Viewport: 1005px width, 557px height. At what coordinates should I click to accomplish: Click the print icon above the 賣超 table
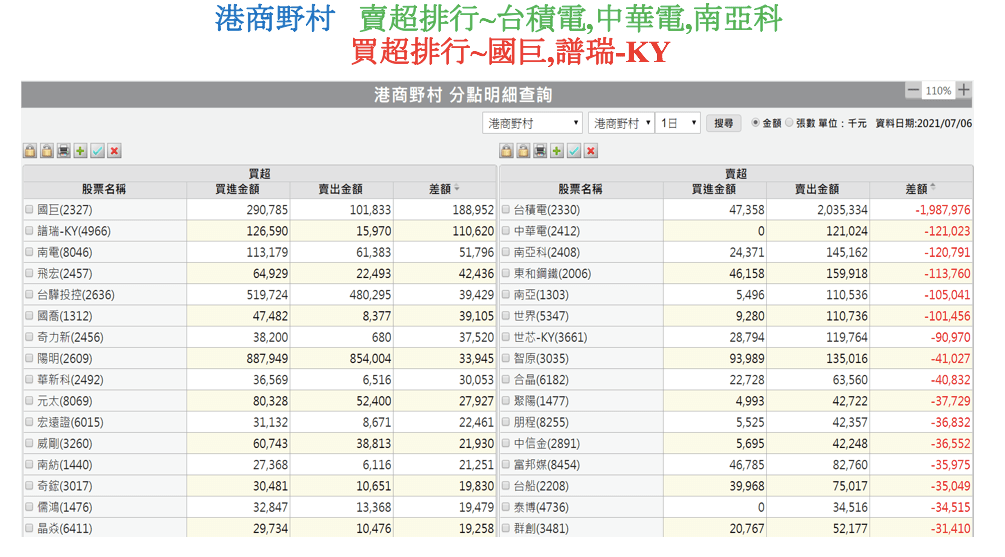540,151
